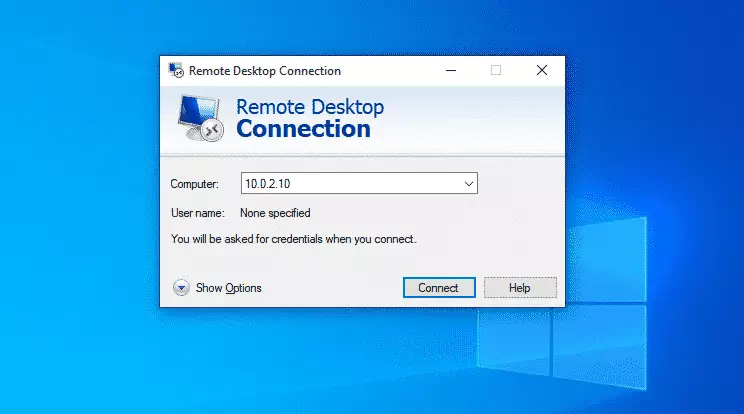Click the Connect button

[x=439, y=287]
